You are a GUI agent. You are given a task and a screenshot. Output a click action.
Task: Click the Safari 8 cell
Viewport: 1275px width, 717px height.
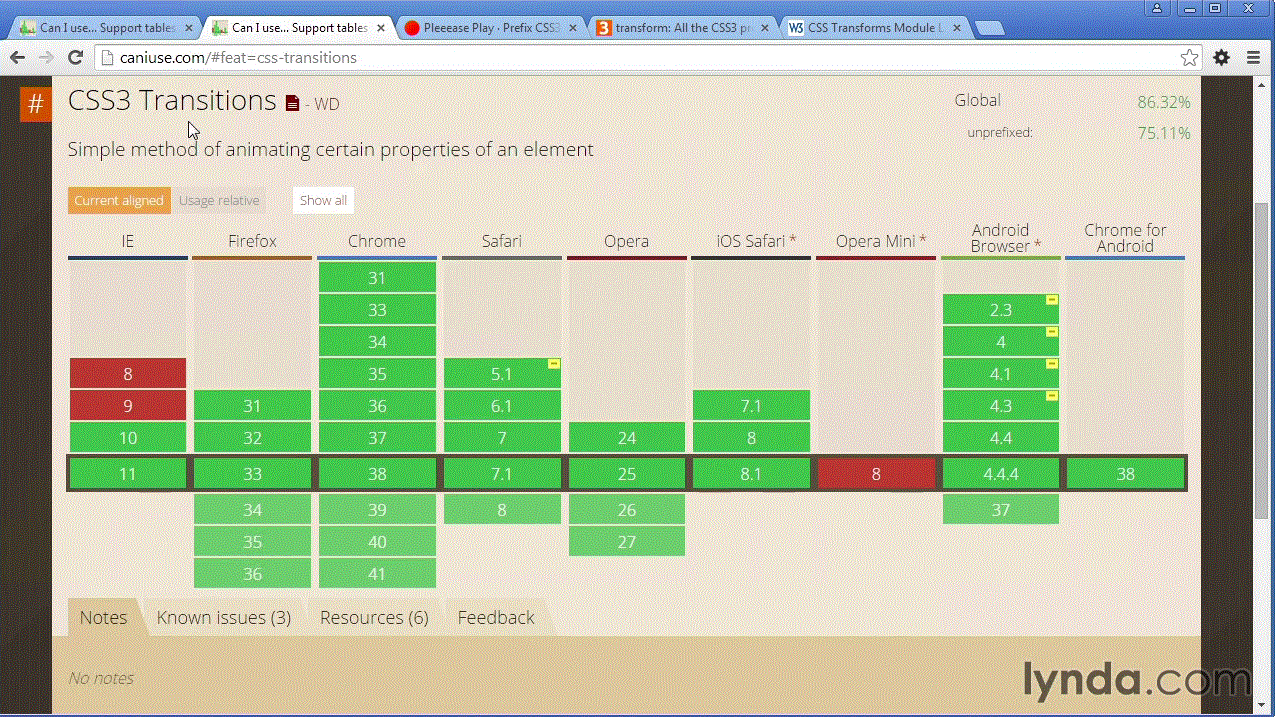[502, 510]
